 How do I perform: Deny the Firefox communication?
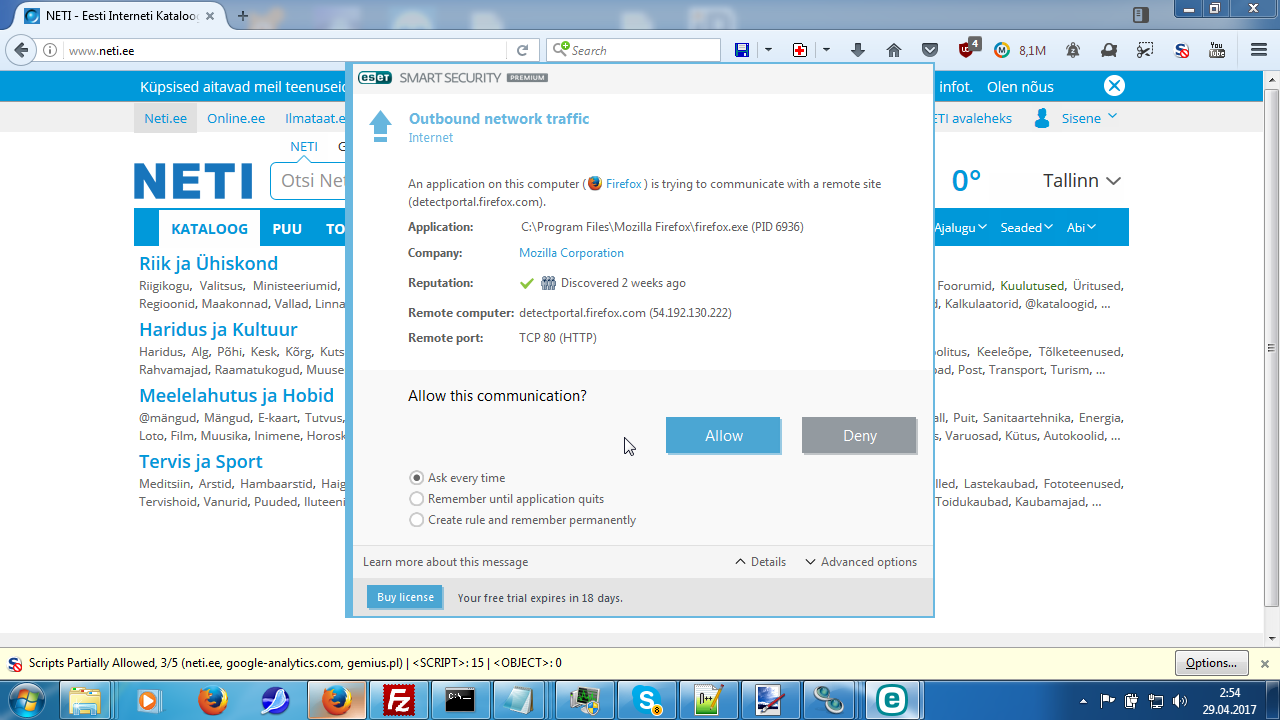(859, 436)
